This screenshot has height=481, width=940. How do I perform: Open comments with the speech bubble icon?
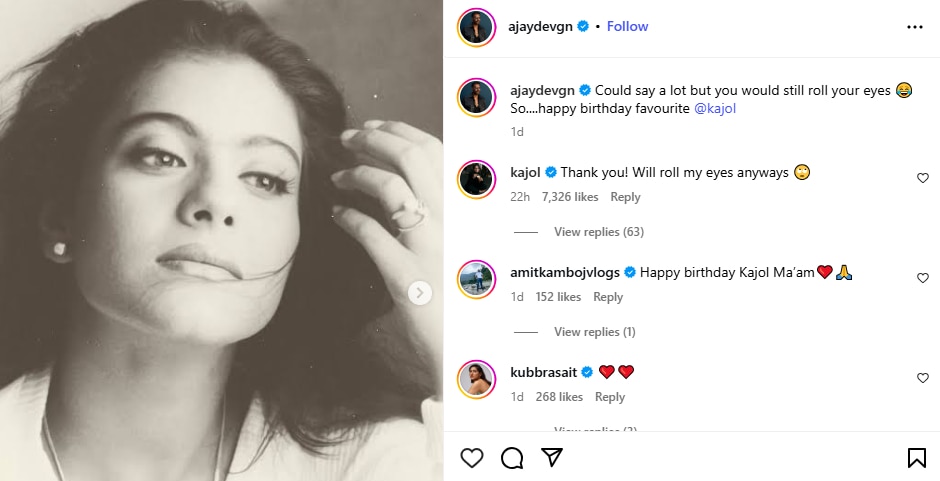512,458
